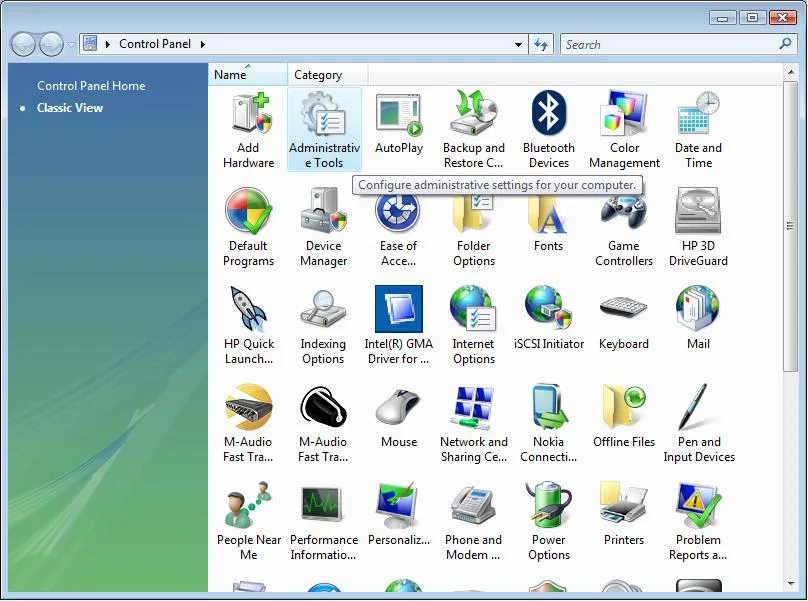The image size is (808, 601).
Task: Sort items by Category column
Action: tap(327, 75)
